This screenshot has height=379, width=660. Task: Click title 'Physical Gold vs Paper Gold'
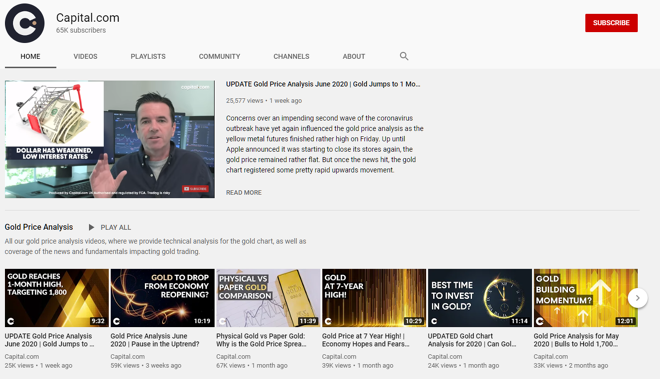261,340
